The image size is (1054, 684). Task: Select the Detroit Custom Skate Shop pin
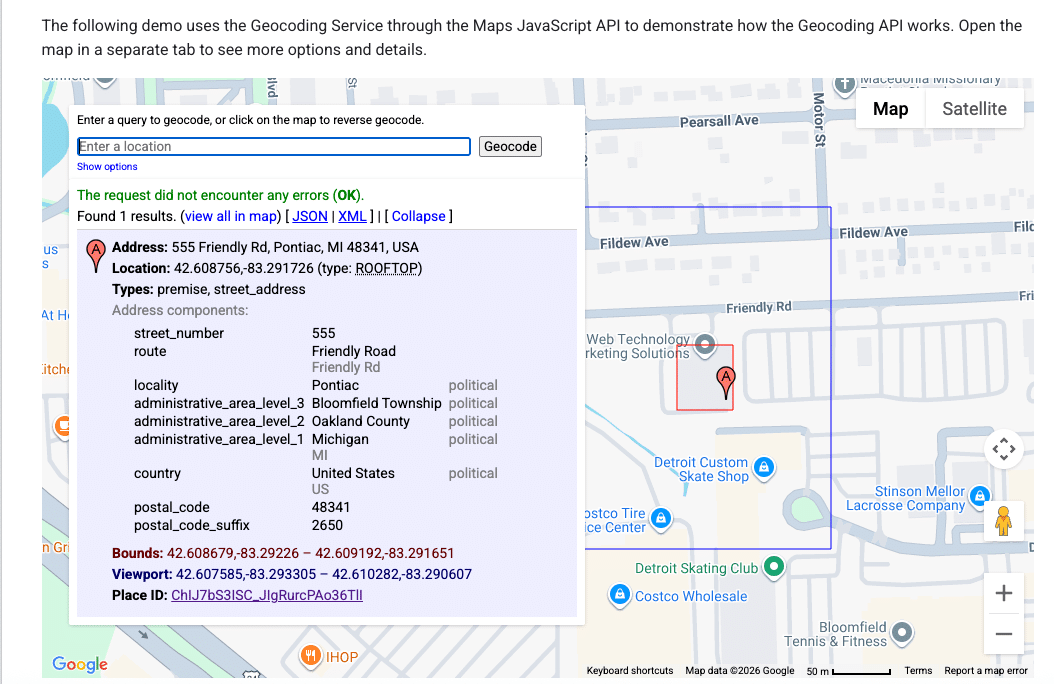point(764,467)
